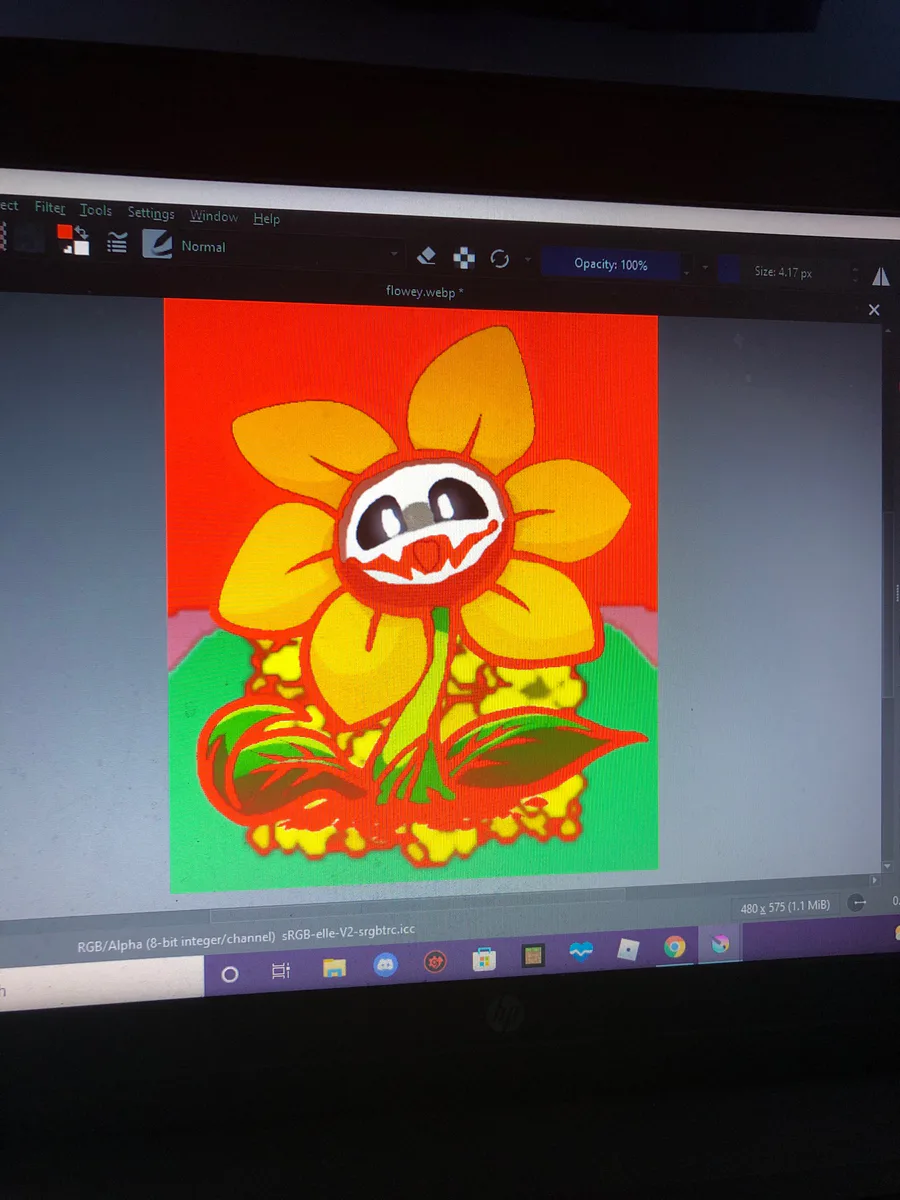Toggle the horizontal mirror tool icon
This screenshot has width=900, height=1200.
tap(880, 277)
